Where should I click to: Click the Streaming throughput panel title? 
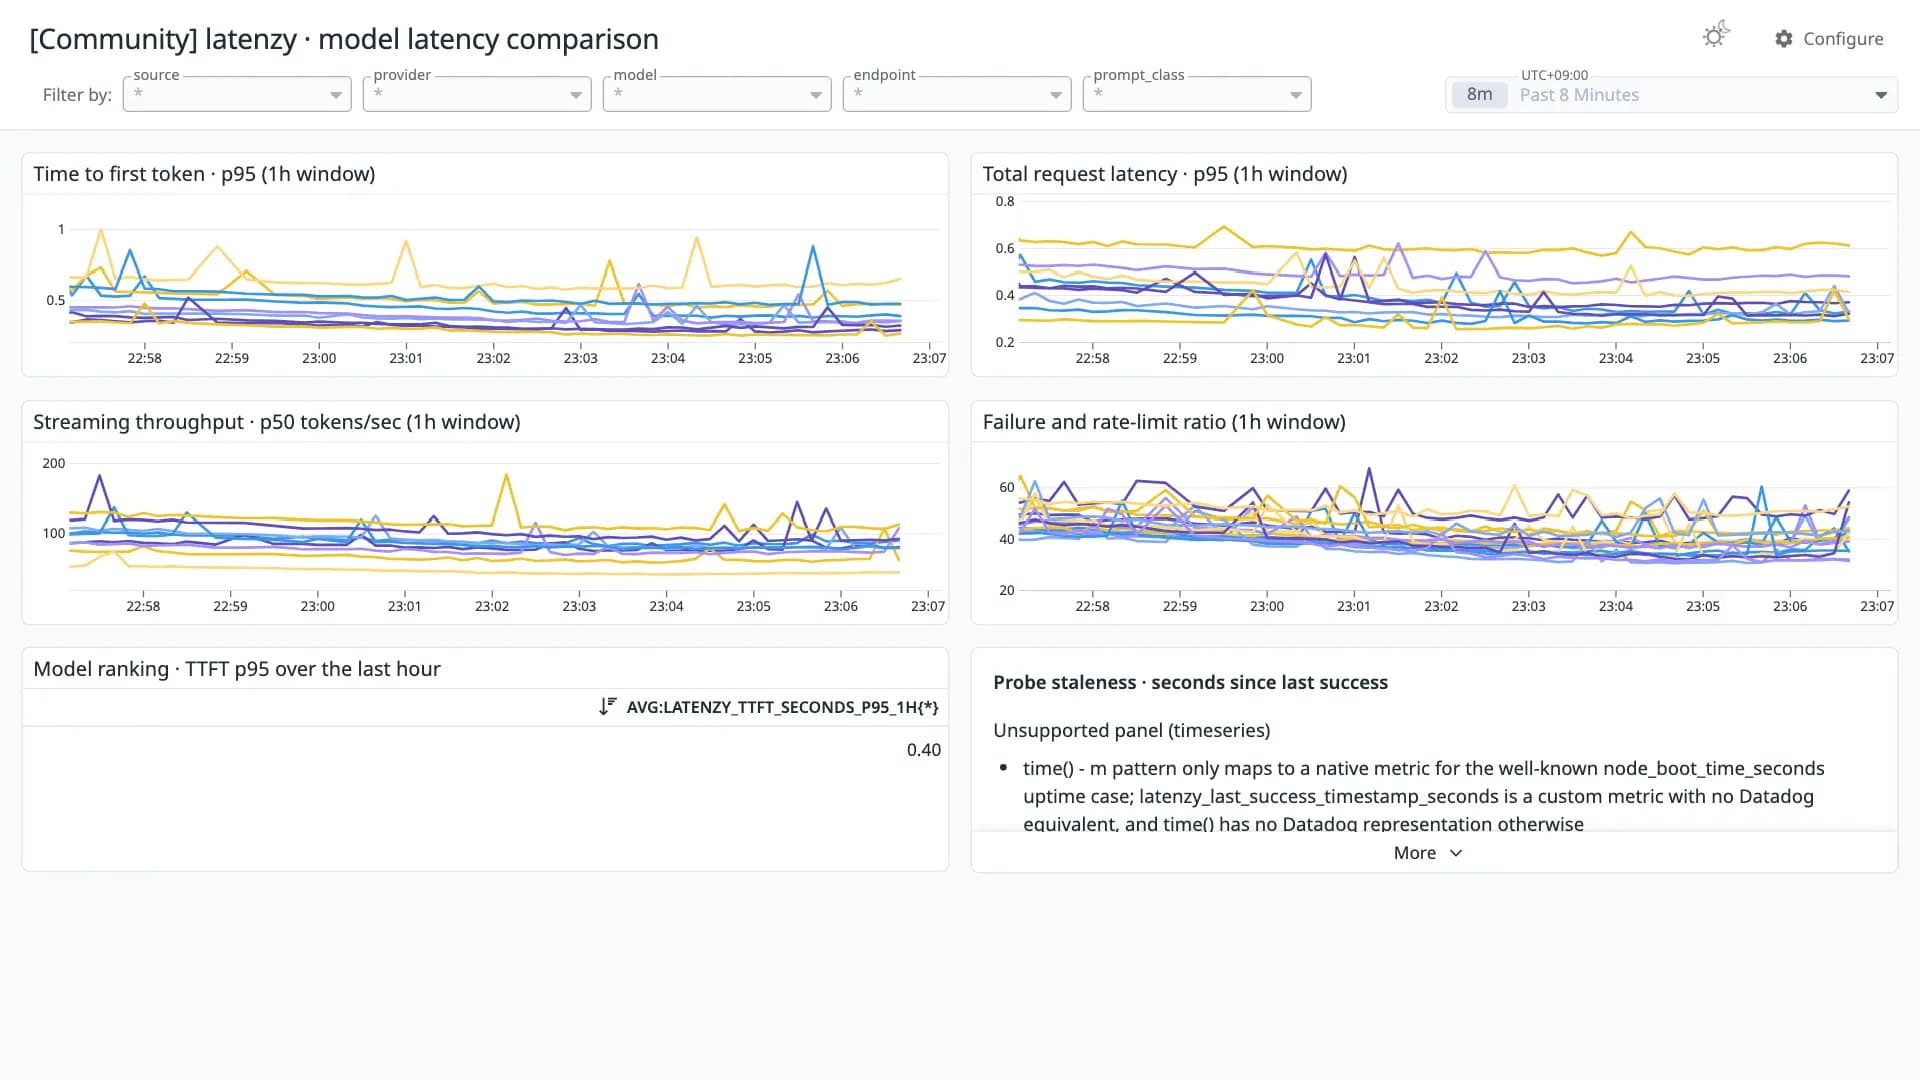pos(277,422)
